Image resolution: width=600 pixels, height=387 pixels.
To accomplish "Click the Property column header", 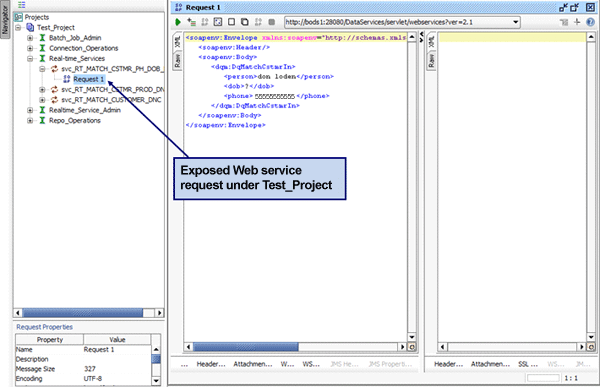I will click(49, 340).
